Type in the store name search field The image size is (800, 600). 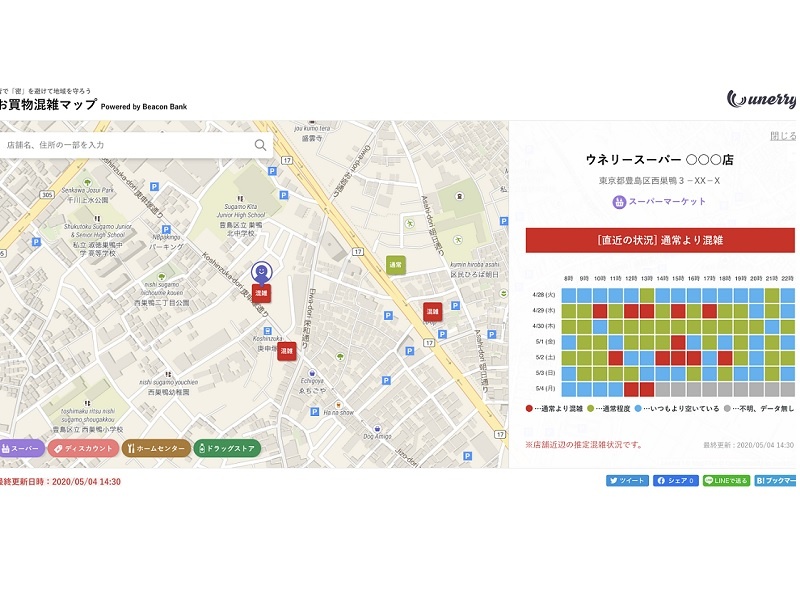coord(125,145)
